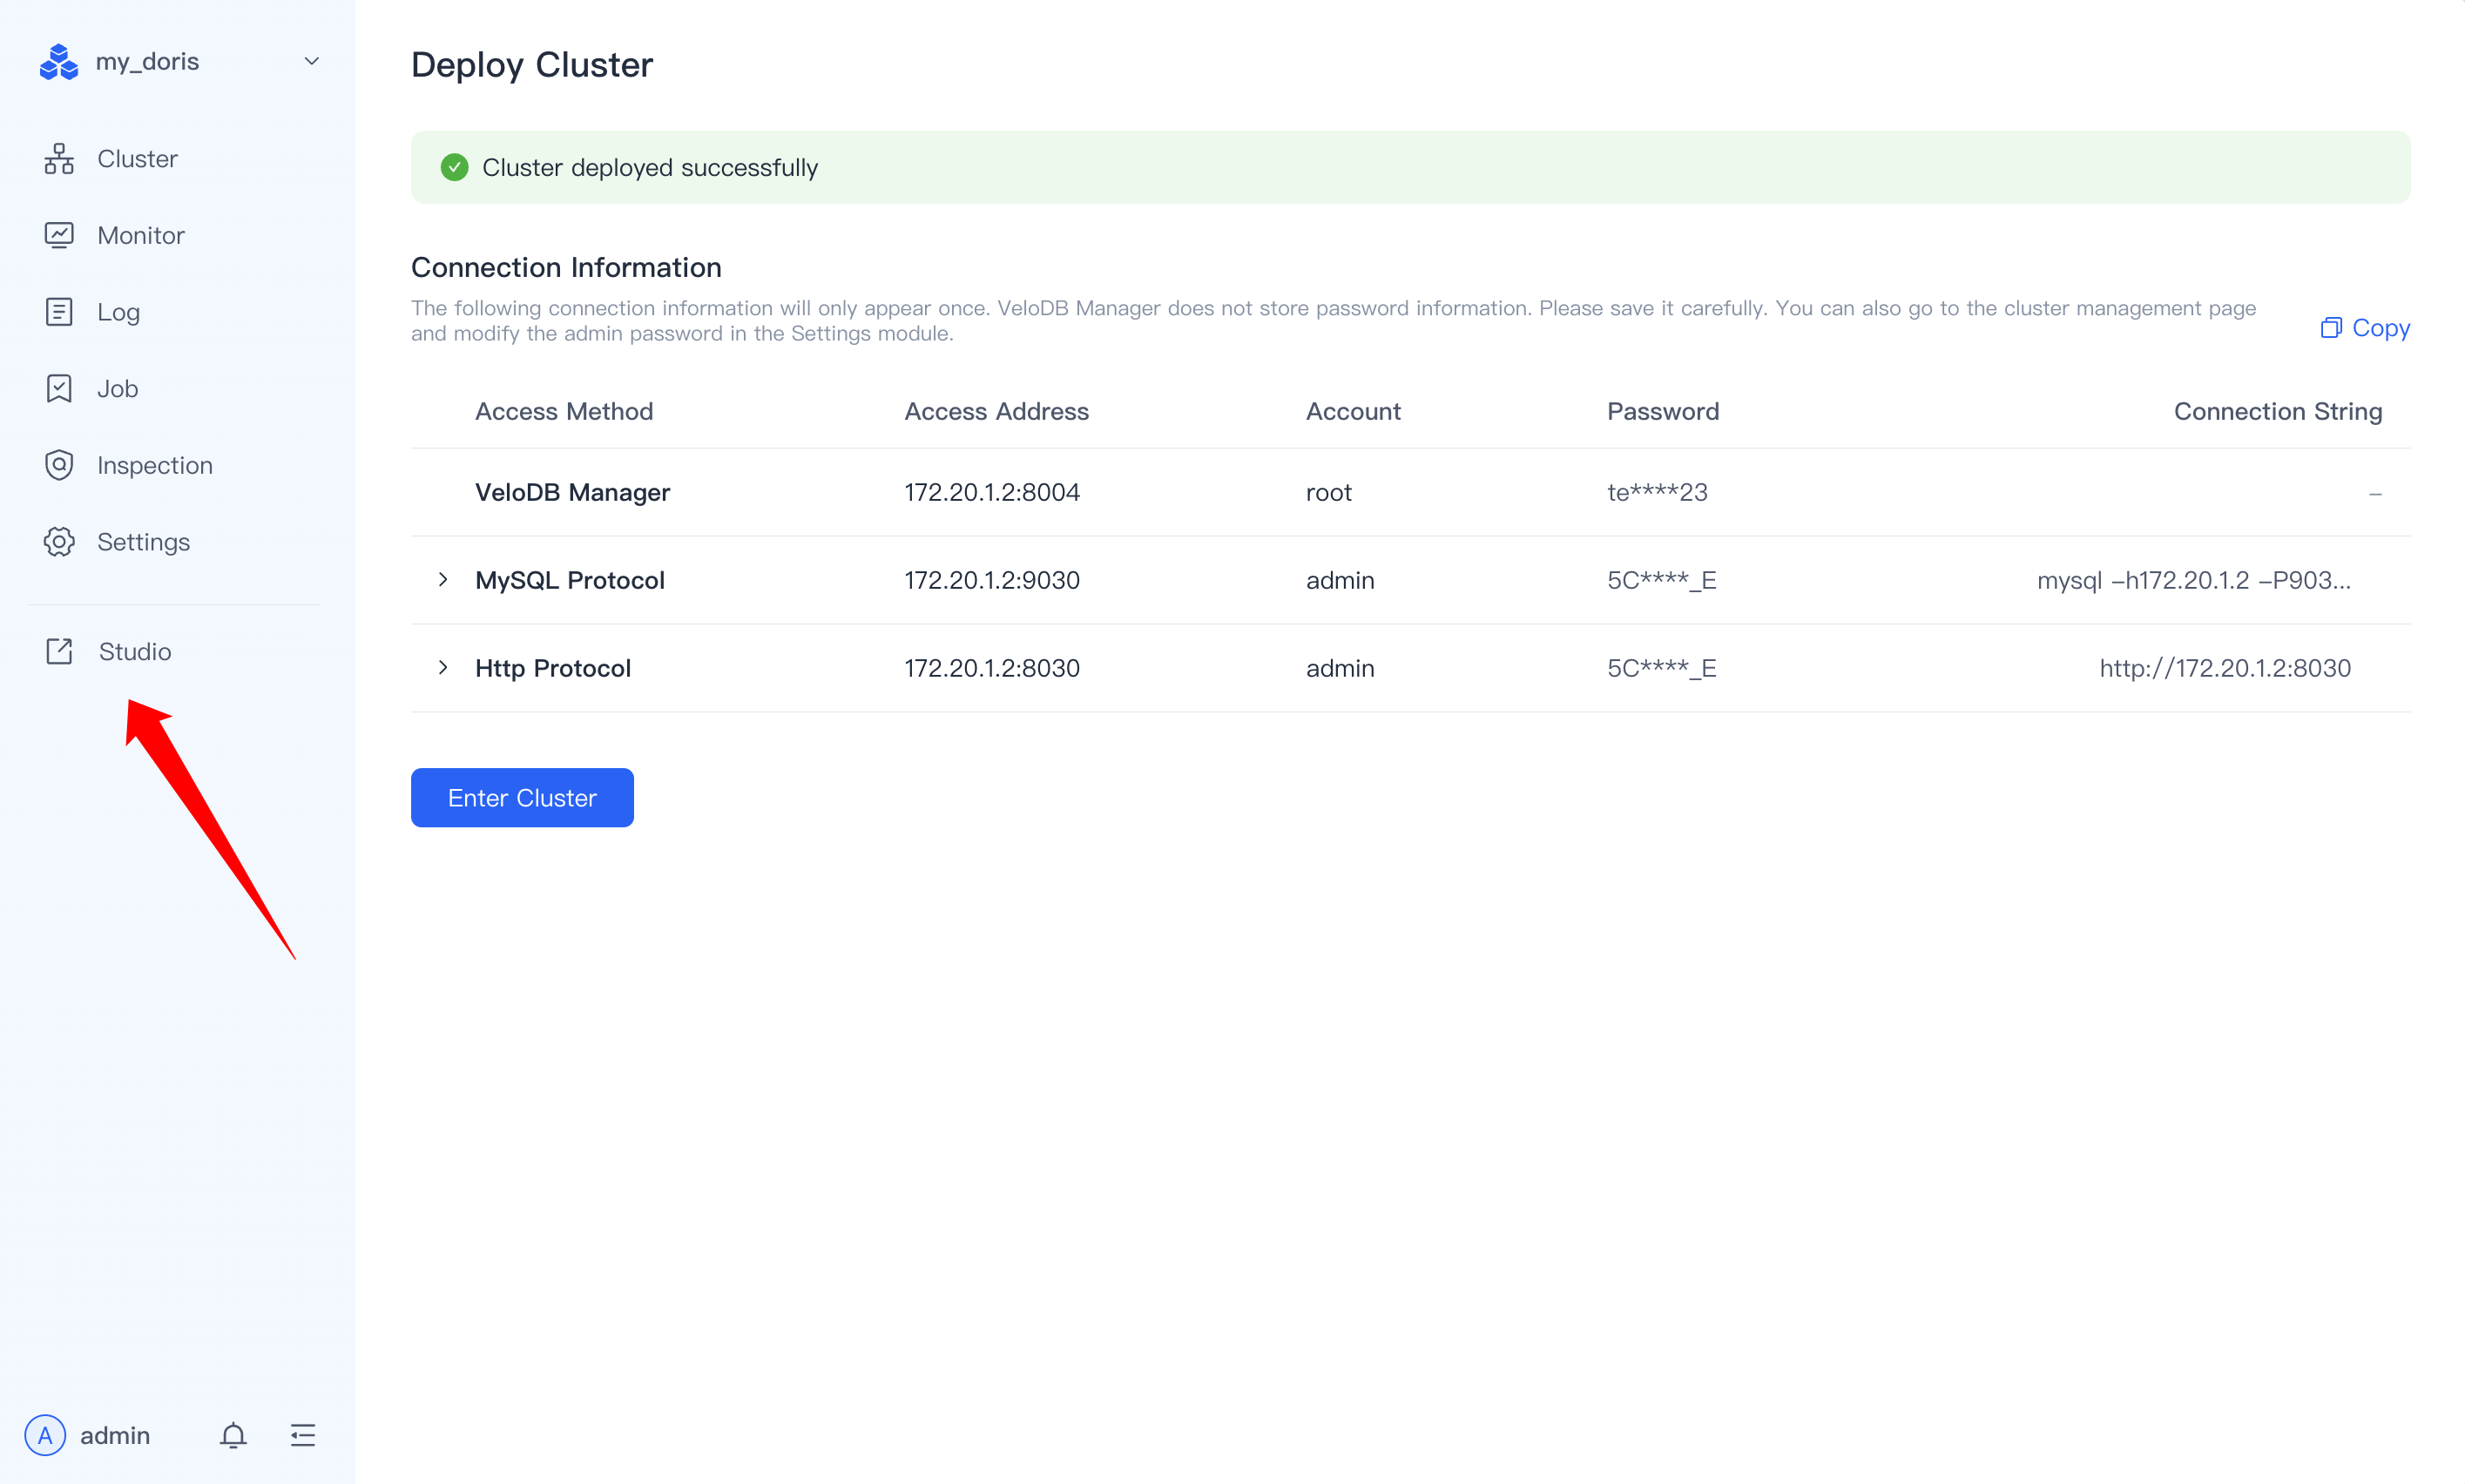
Task: Click the Settings gear icon
Action: coord(59,542)
